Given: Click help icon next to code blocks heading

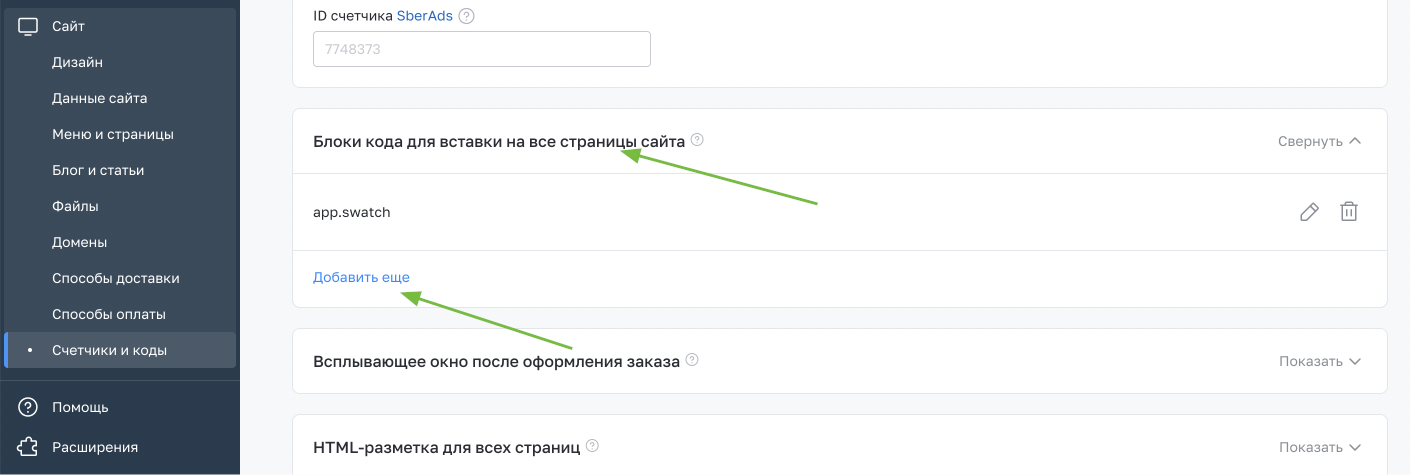Looking at the screenshot, I should point(697,140).
